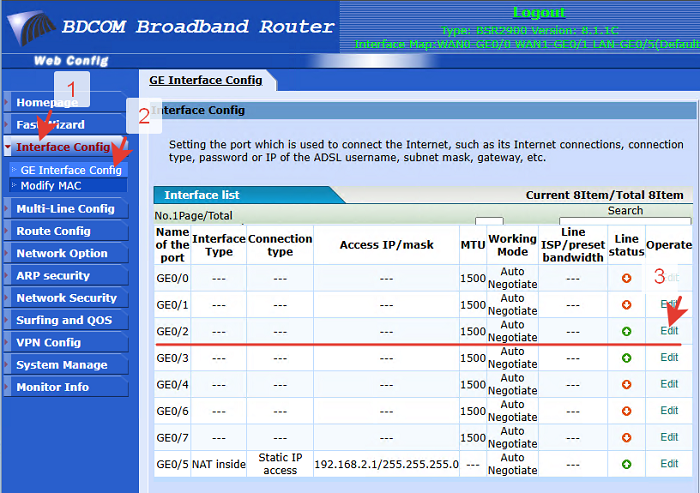Viewport: 700px width, 493px height.
Task: Click the Working Mode column header
Action: [512, 245]
